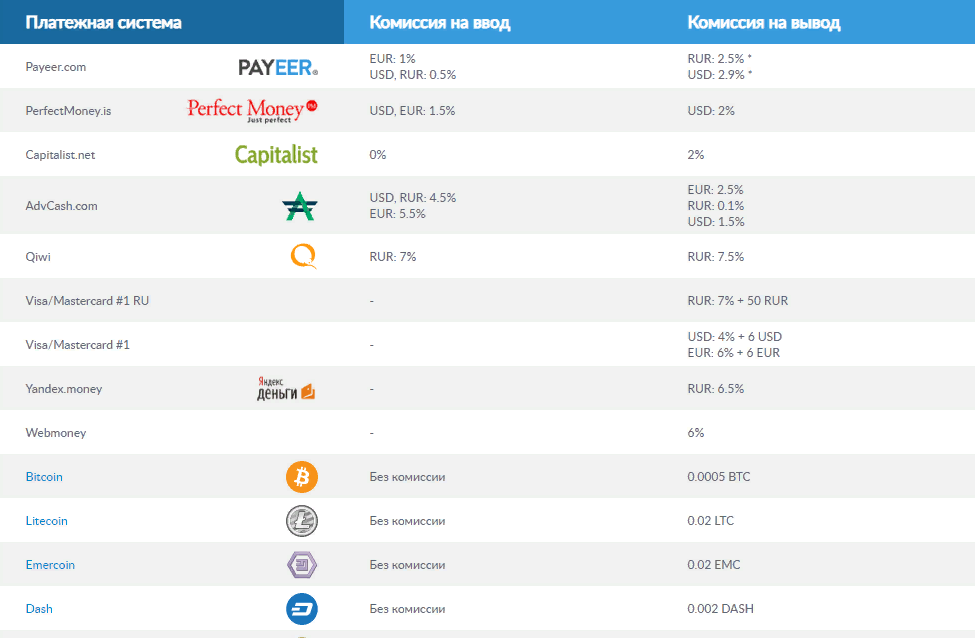This screenshot has width=975, height=638.
Task: Open the Bitcoin link
Action: [x=44, y=477]
